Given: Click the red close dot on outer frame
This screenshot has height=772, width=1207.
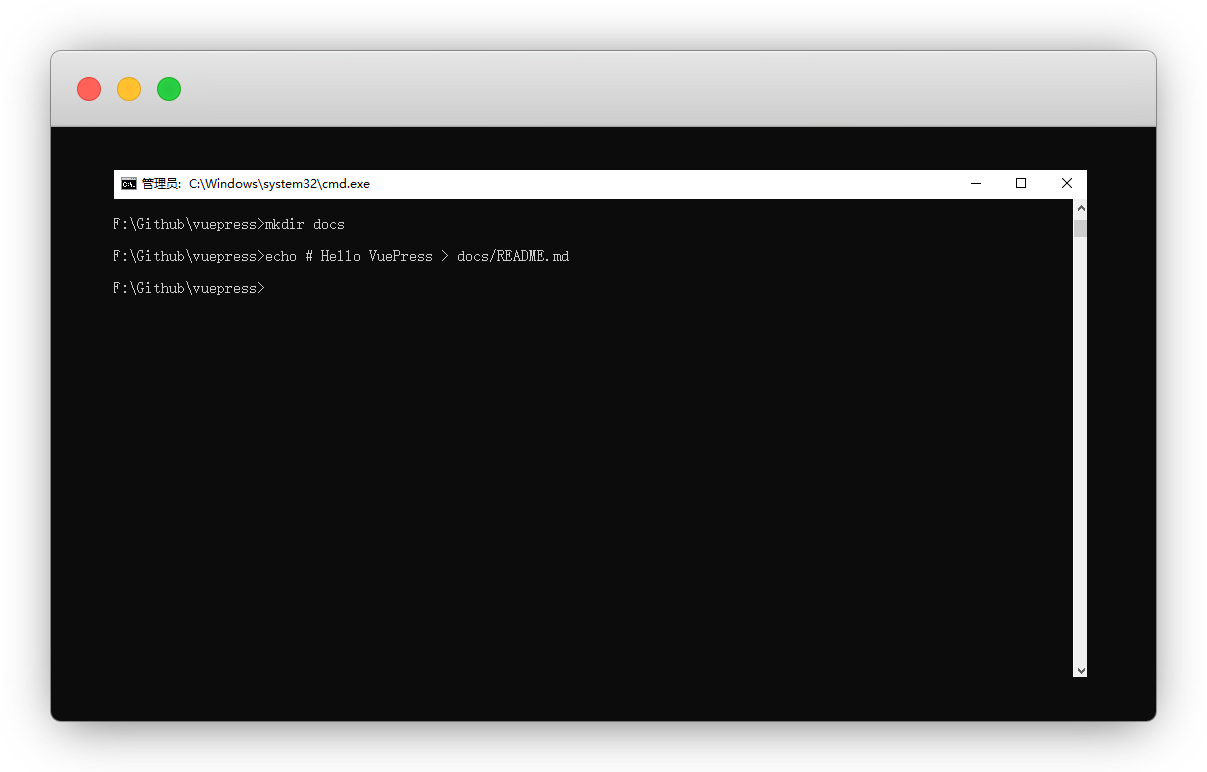Looking at the screenshot, I should [x=89, y=89].
